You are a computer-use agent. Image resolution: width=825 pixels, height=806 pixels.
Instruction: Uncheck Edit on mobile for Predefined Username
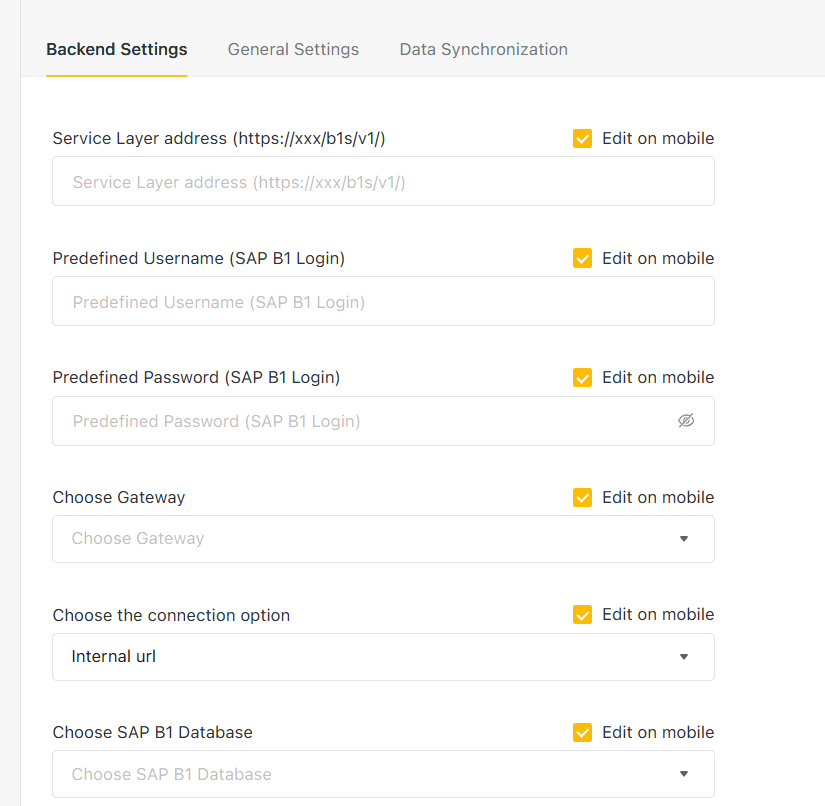(x=583, y=258)
